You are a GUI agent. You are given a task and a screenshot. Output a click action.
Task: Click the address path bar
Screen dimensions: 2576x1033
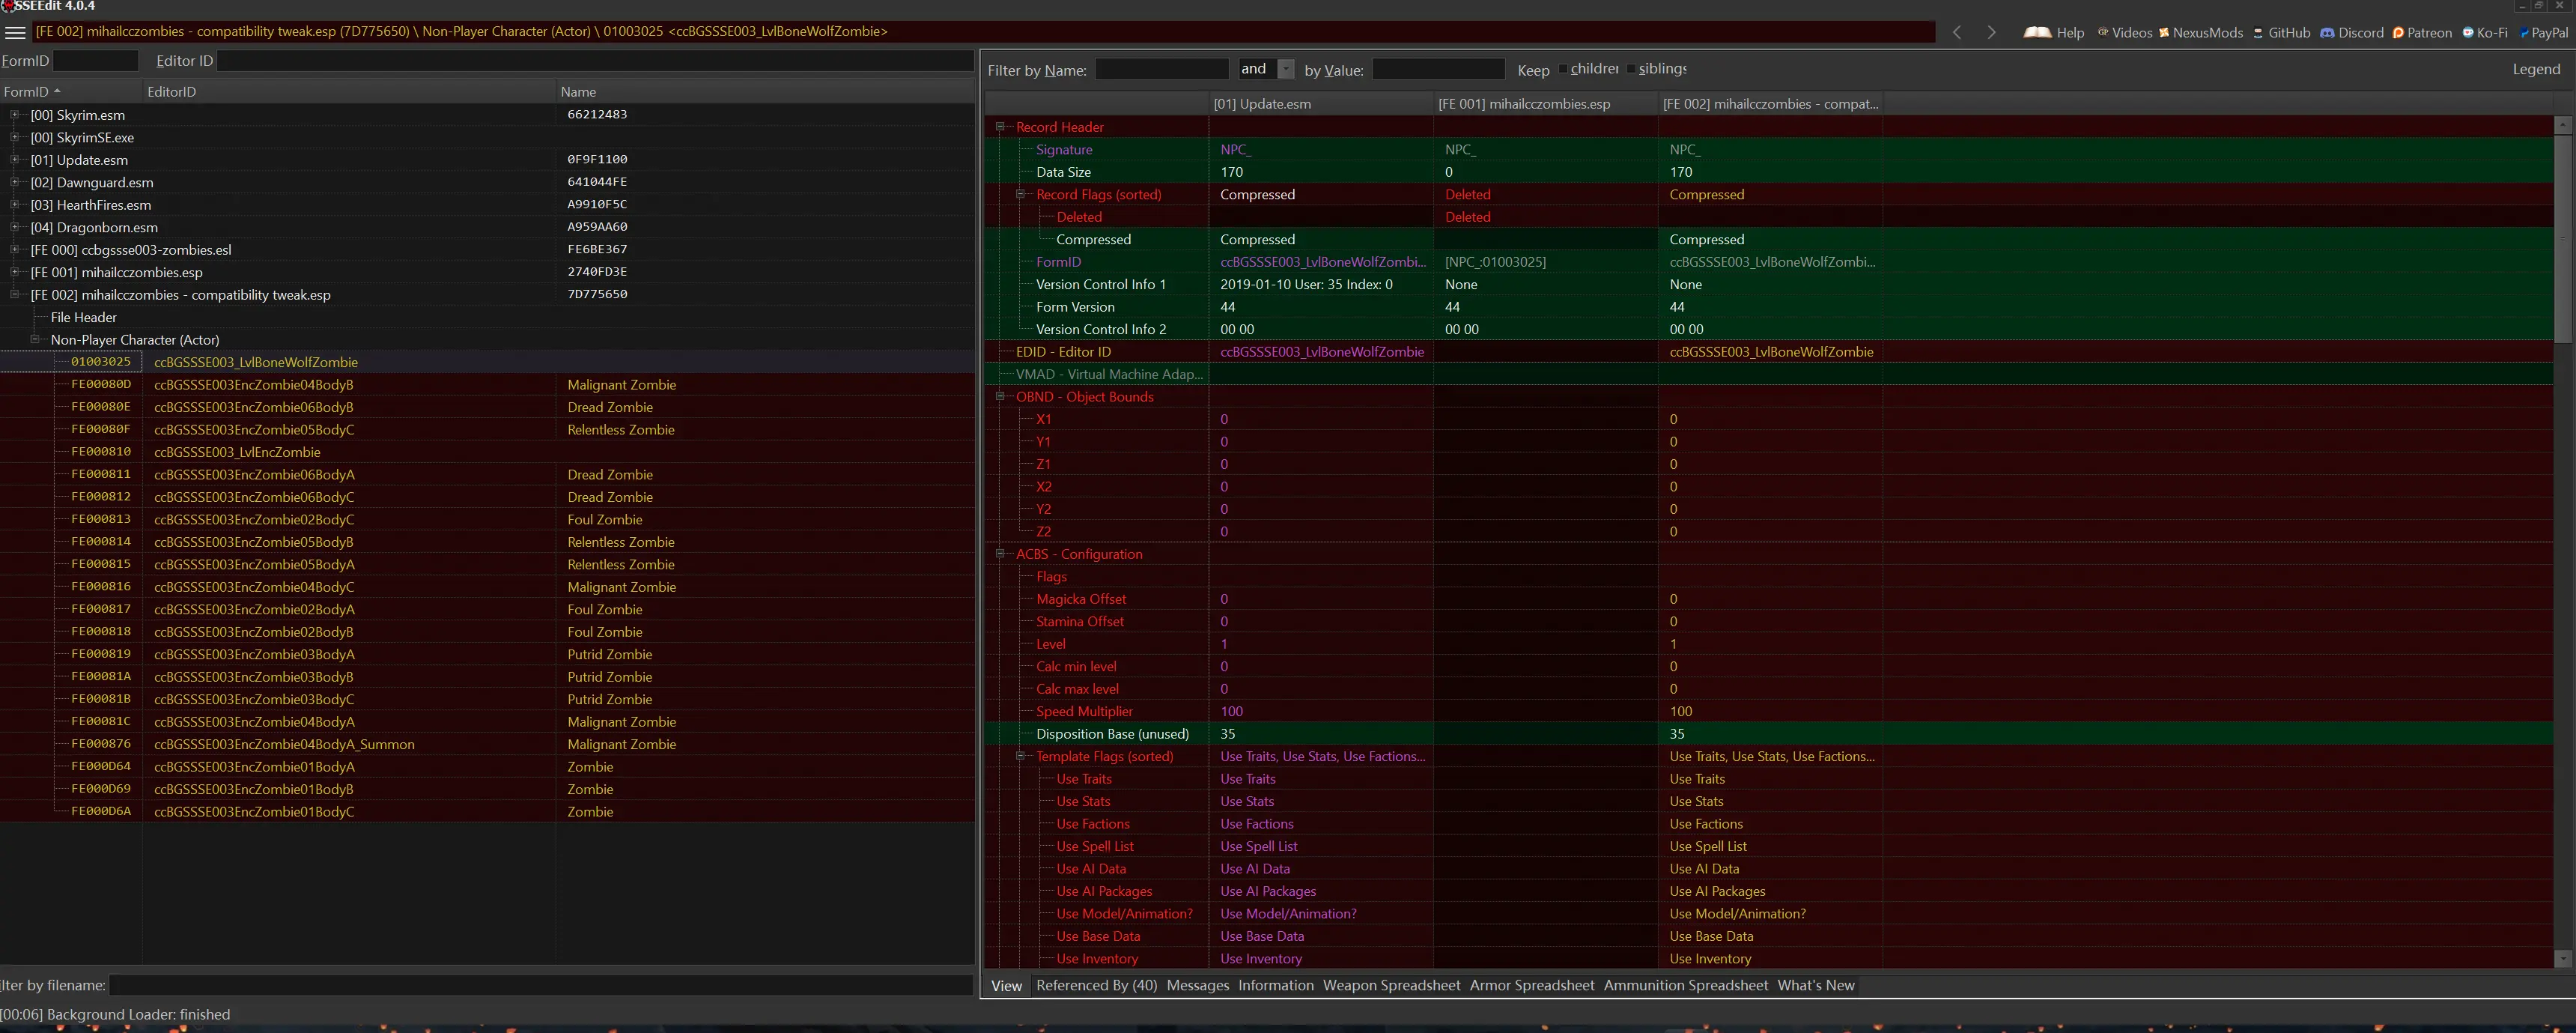[983, 32]
